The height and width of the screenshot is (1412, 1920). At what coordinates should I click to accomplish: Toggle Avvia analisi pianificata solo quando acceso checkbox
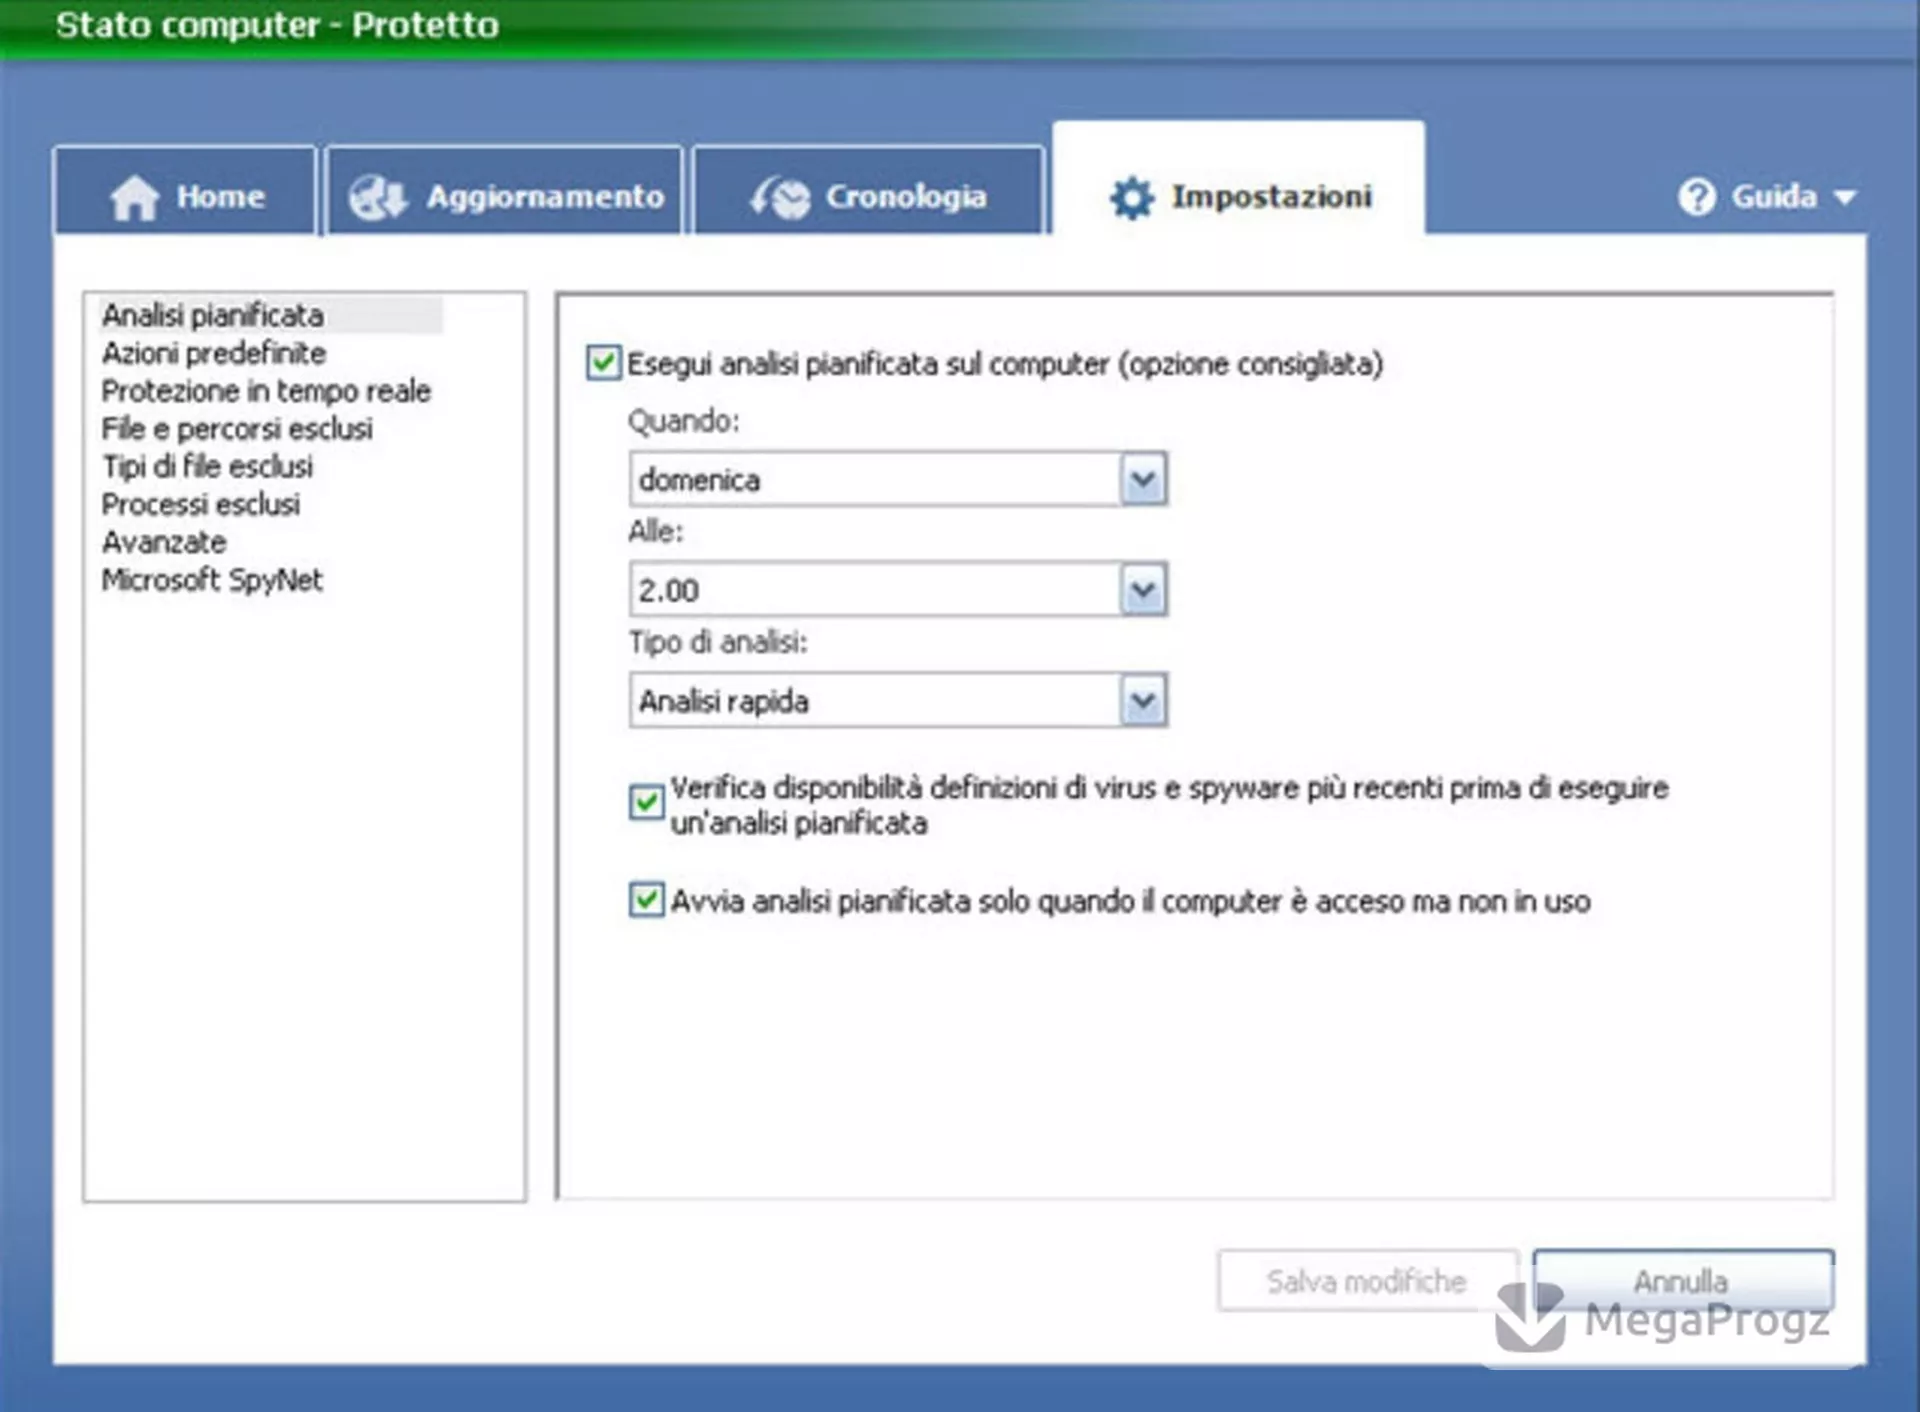647,900
